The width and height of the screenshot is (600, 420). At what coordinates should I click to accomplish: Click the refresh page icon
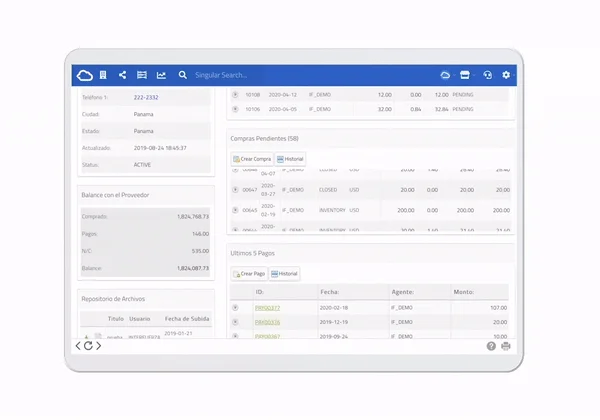[x=88, y=346]
